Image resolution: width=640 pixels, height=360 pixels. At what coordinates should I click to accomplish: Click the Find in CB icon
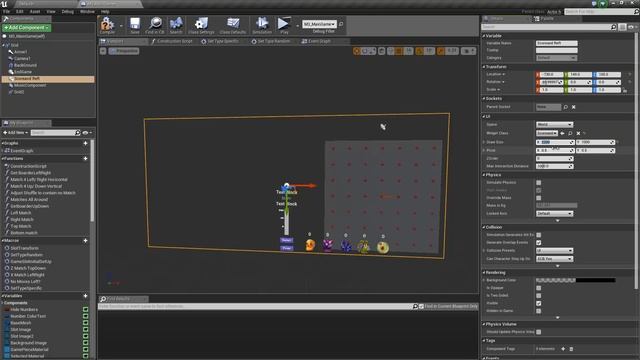coord(155,25)
